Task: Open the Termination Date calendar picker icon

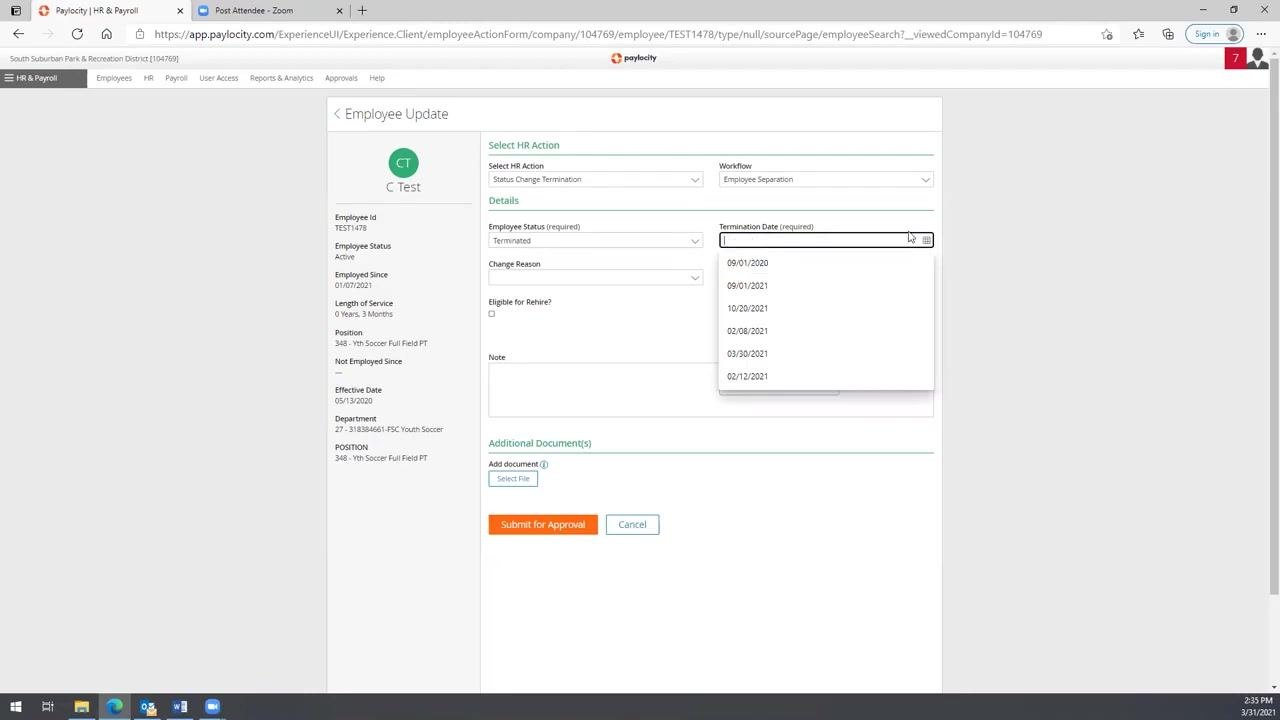Action: 927,240
